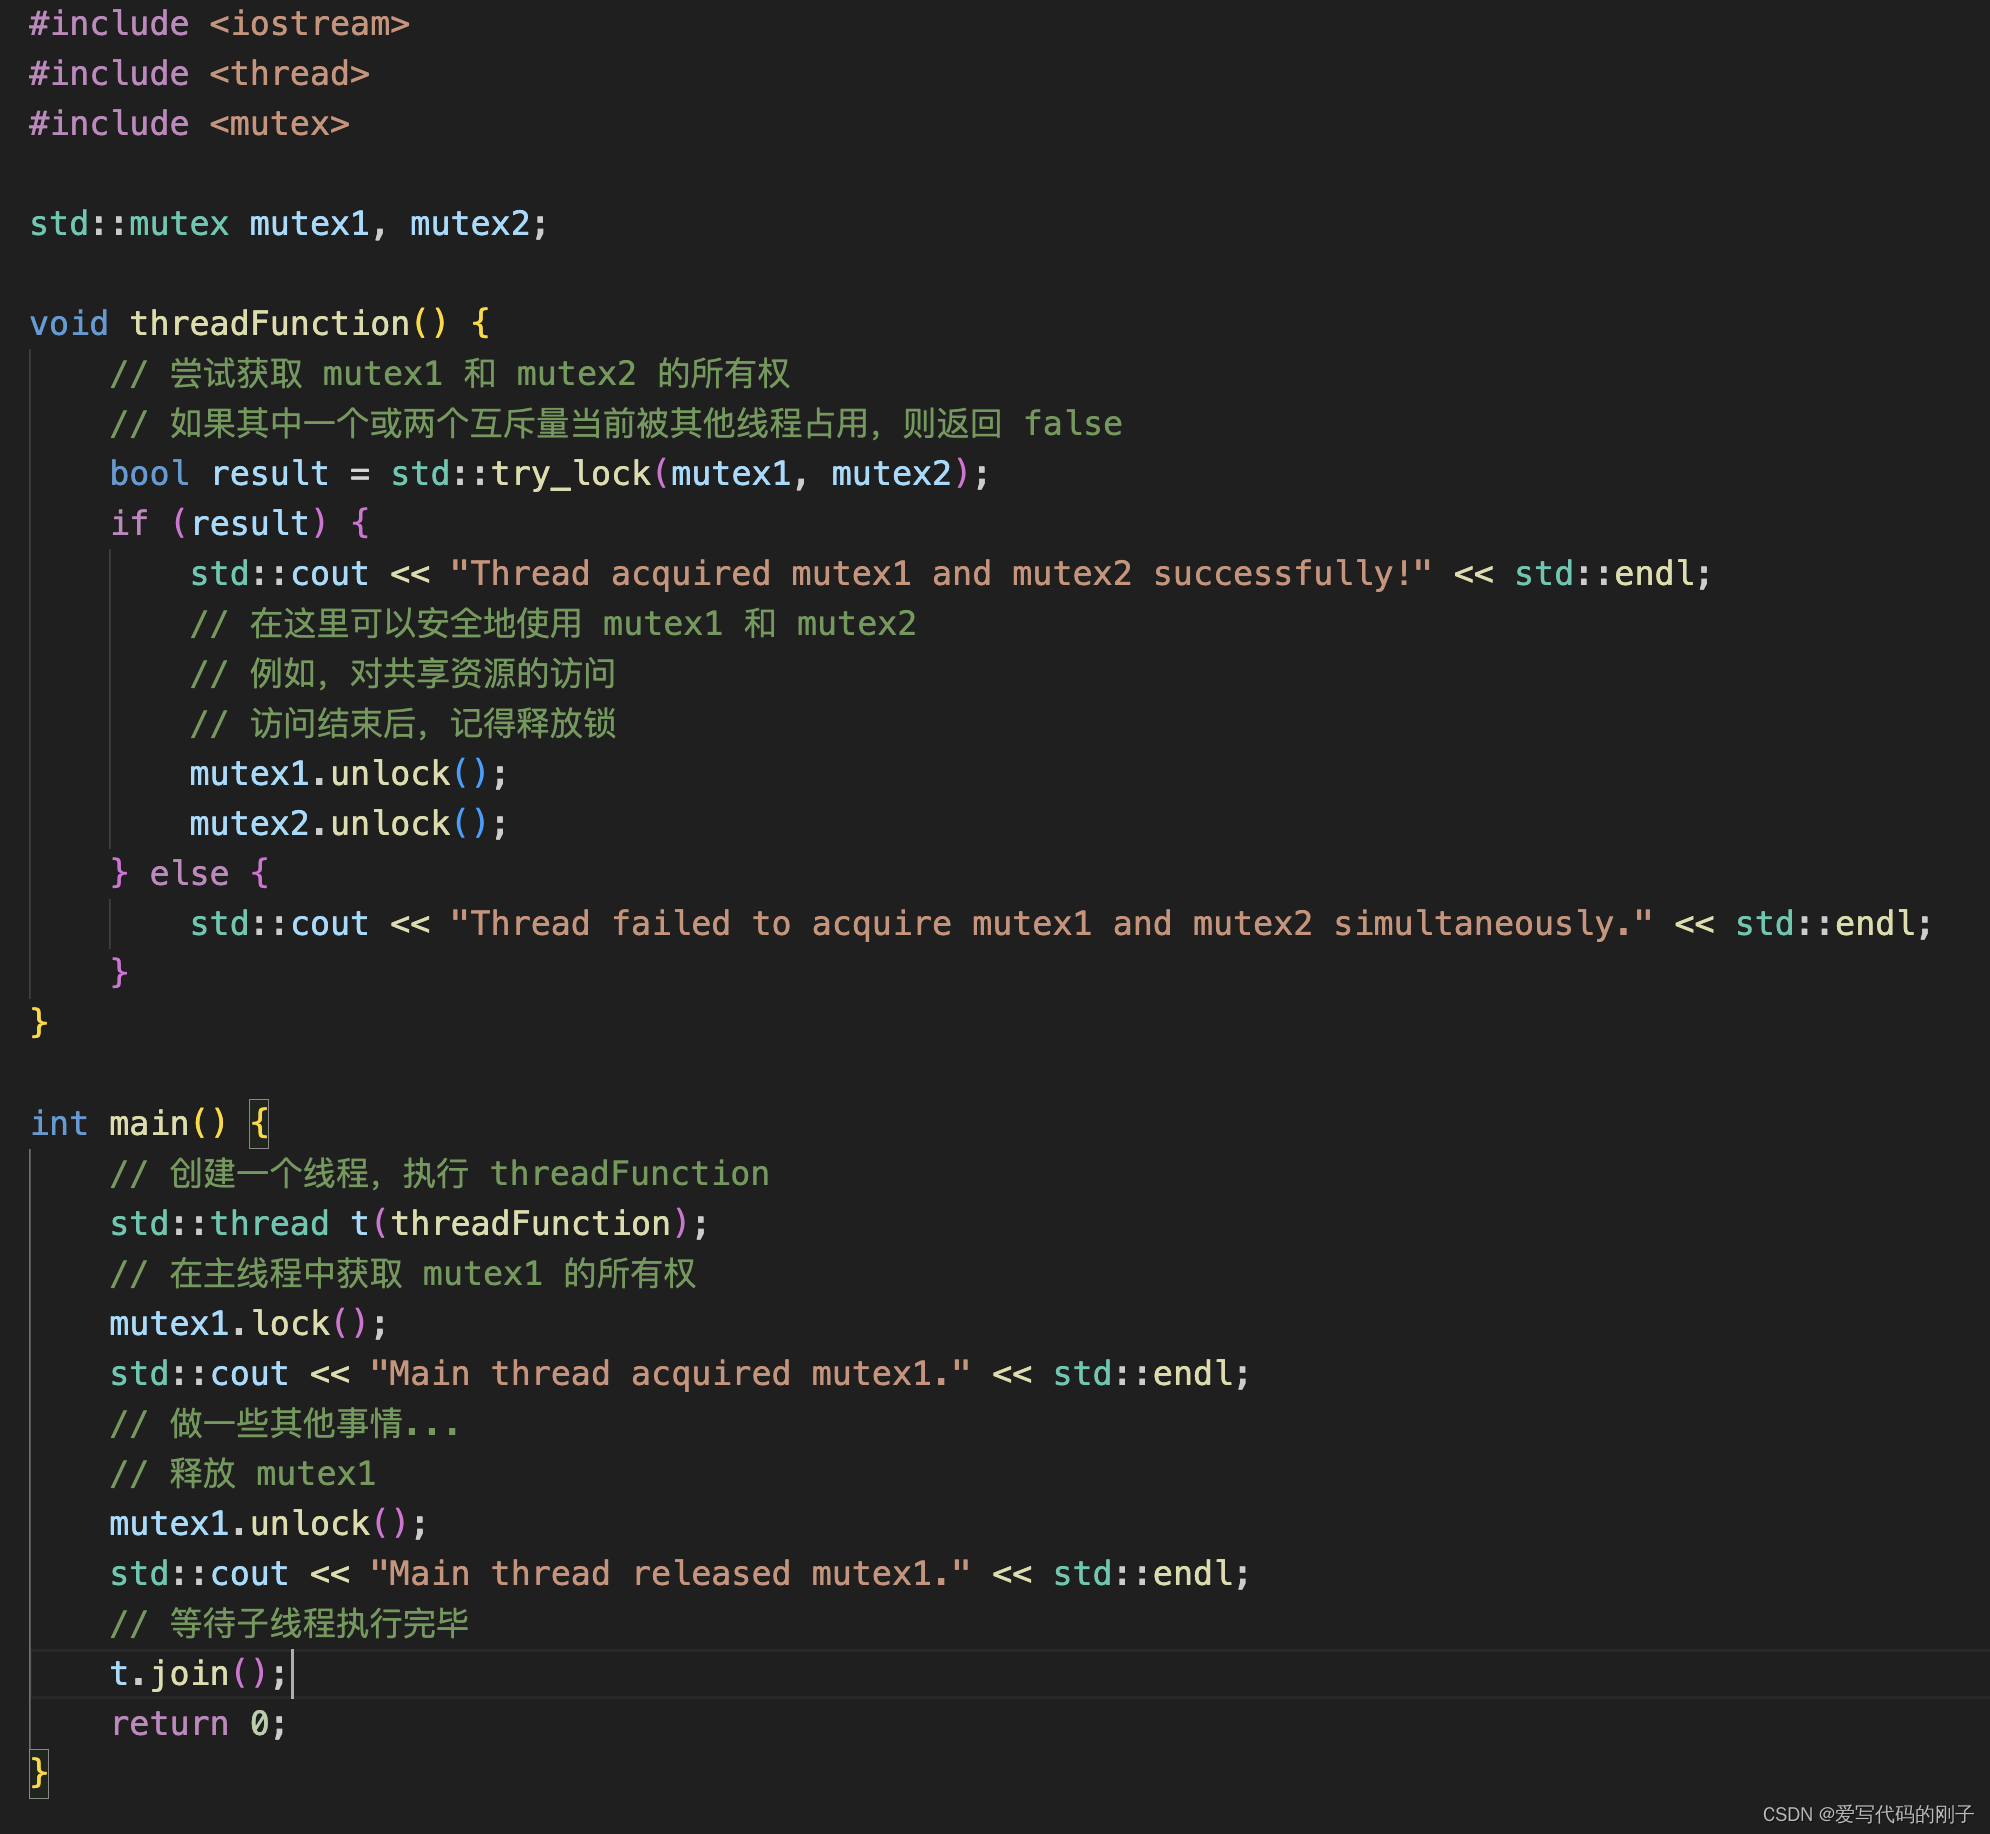Screen dimensions: 1990x1834
Task: Click the 'void threadFunction() {' line
Action: point(259,324)
